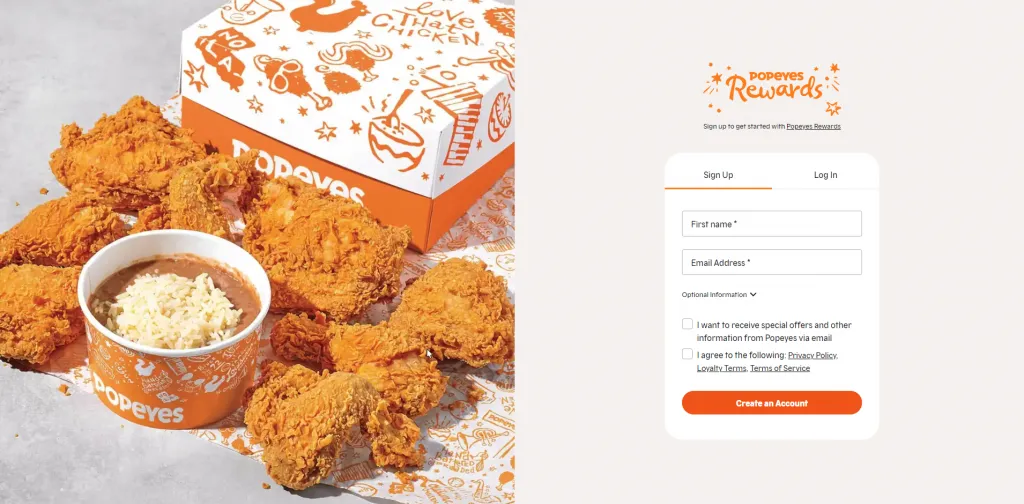Click the special offers email label text
This screenshot has width=1024, height=504.
coord(774,332)
